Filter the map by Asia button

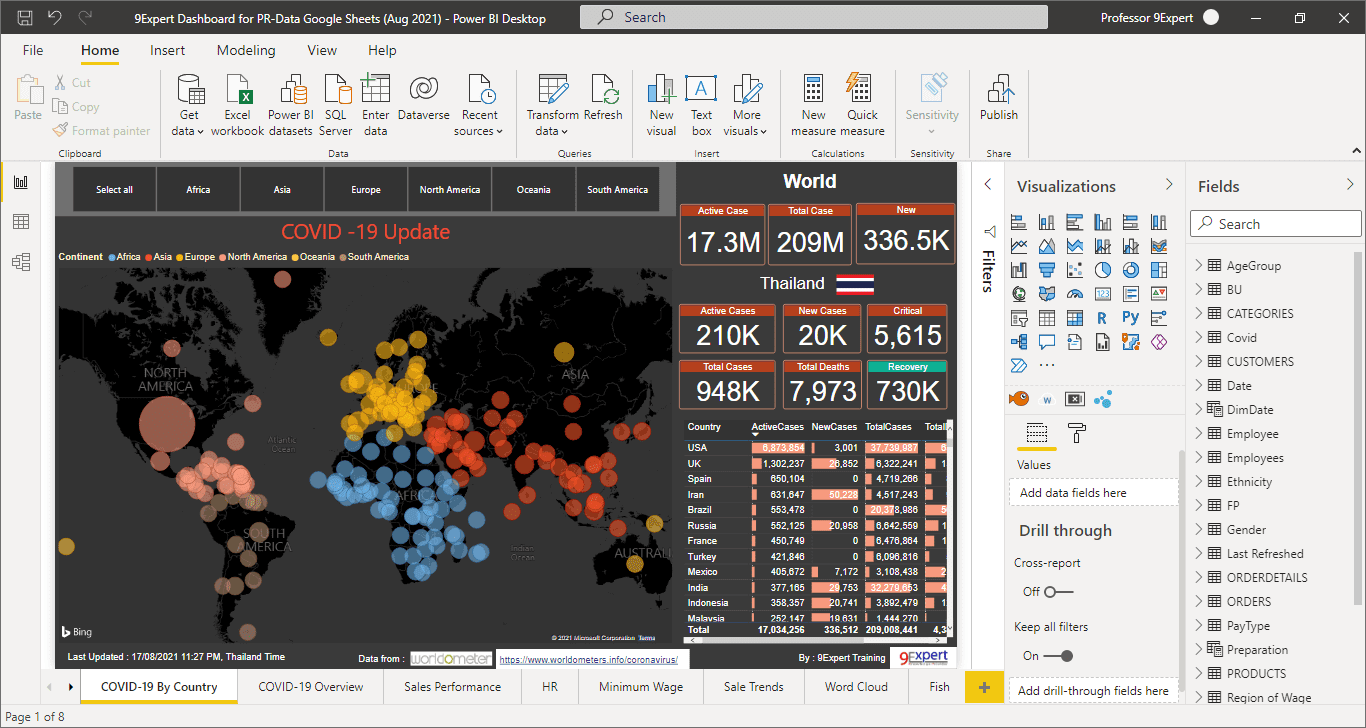pyautogui.click(x=282, y=190)
